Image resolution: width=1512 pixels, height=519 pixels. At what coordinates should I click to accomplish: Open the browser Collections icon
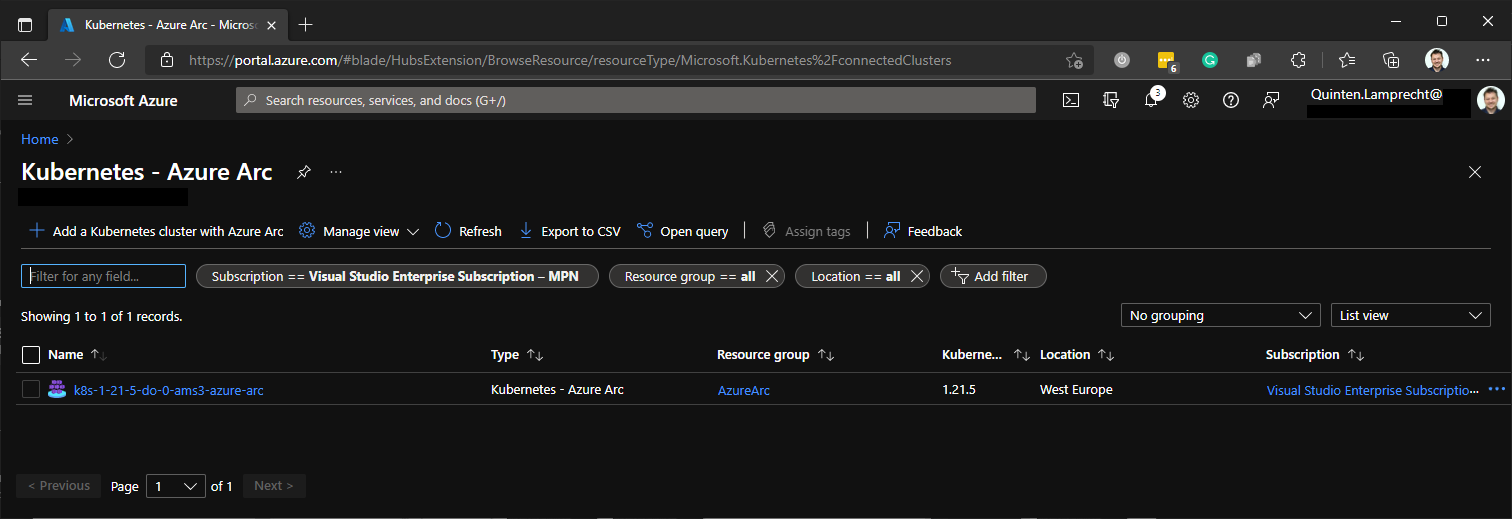1391,60
